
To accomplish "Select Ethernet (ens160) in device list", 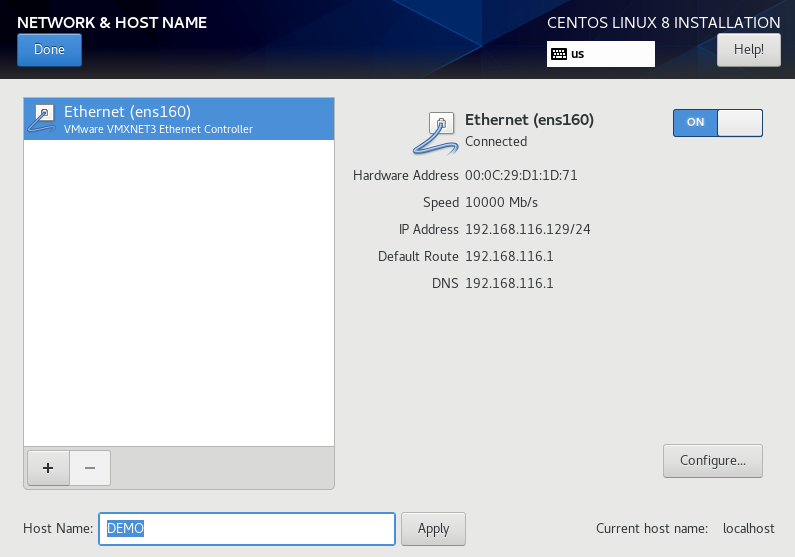I will (x=179, y=119).
